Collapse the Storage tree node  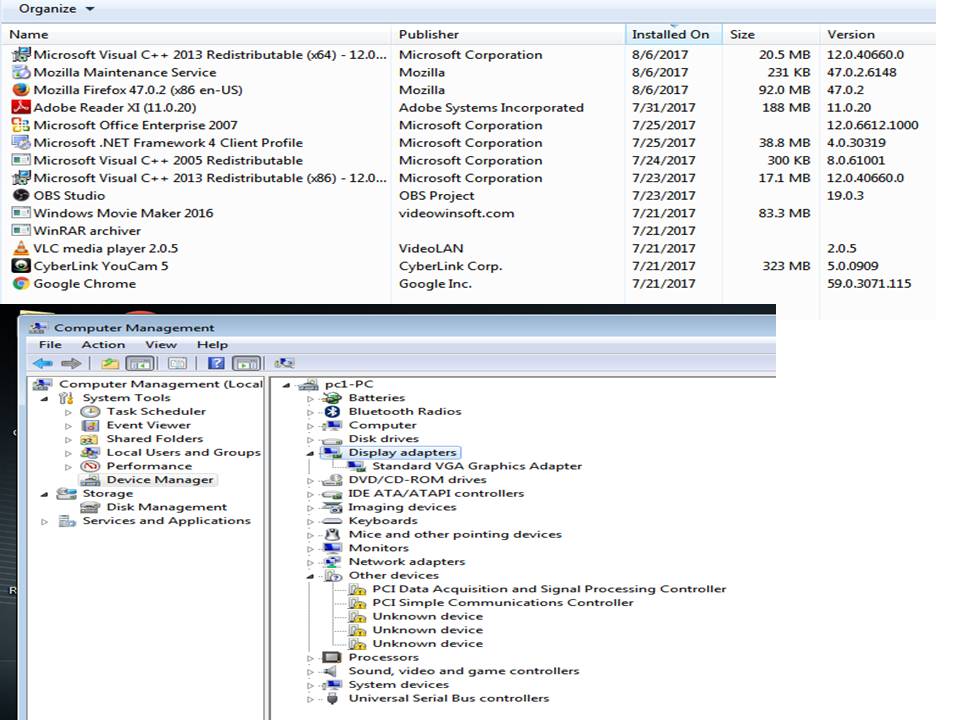click(x=44, y=495)
